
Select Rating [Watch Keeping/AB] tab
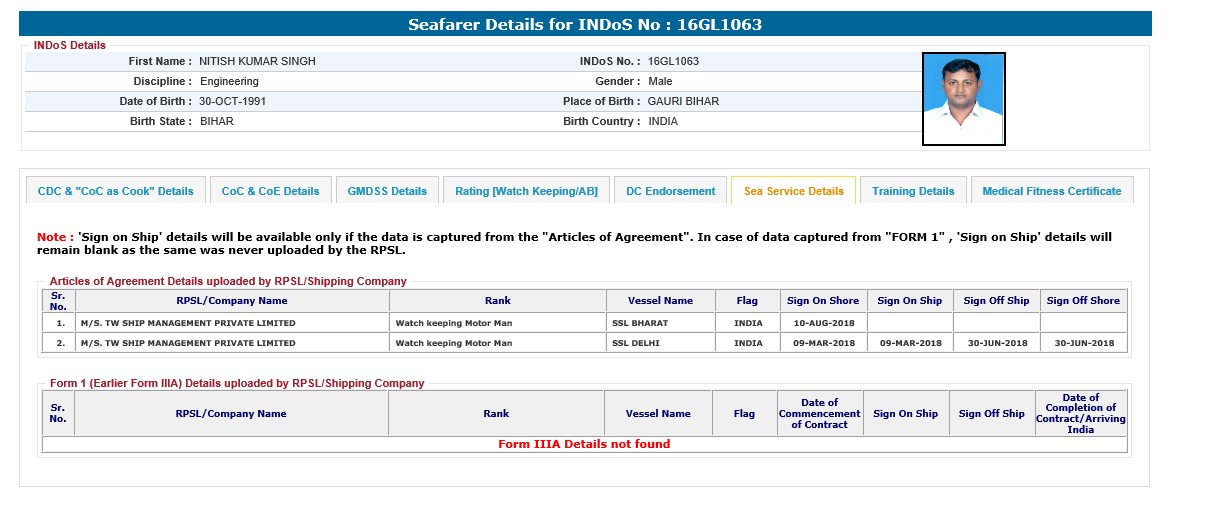pyautogui.click(x=526, y=191)
